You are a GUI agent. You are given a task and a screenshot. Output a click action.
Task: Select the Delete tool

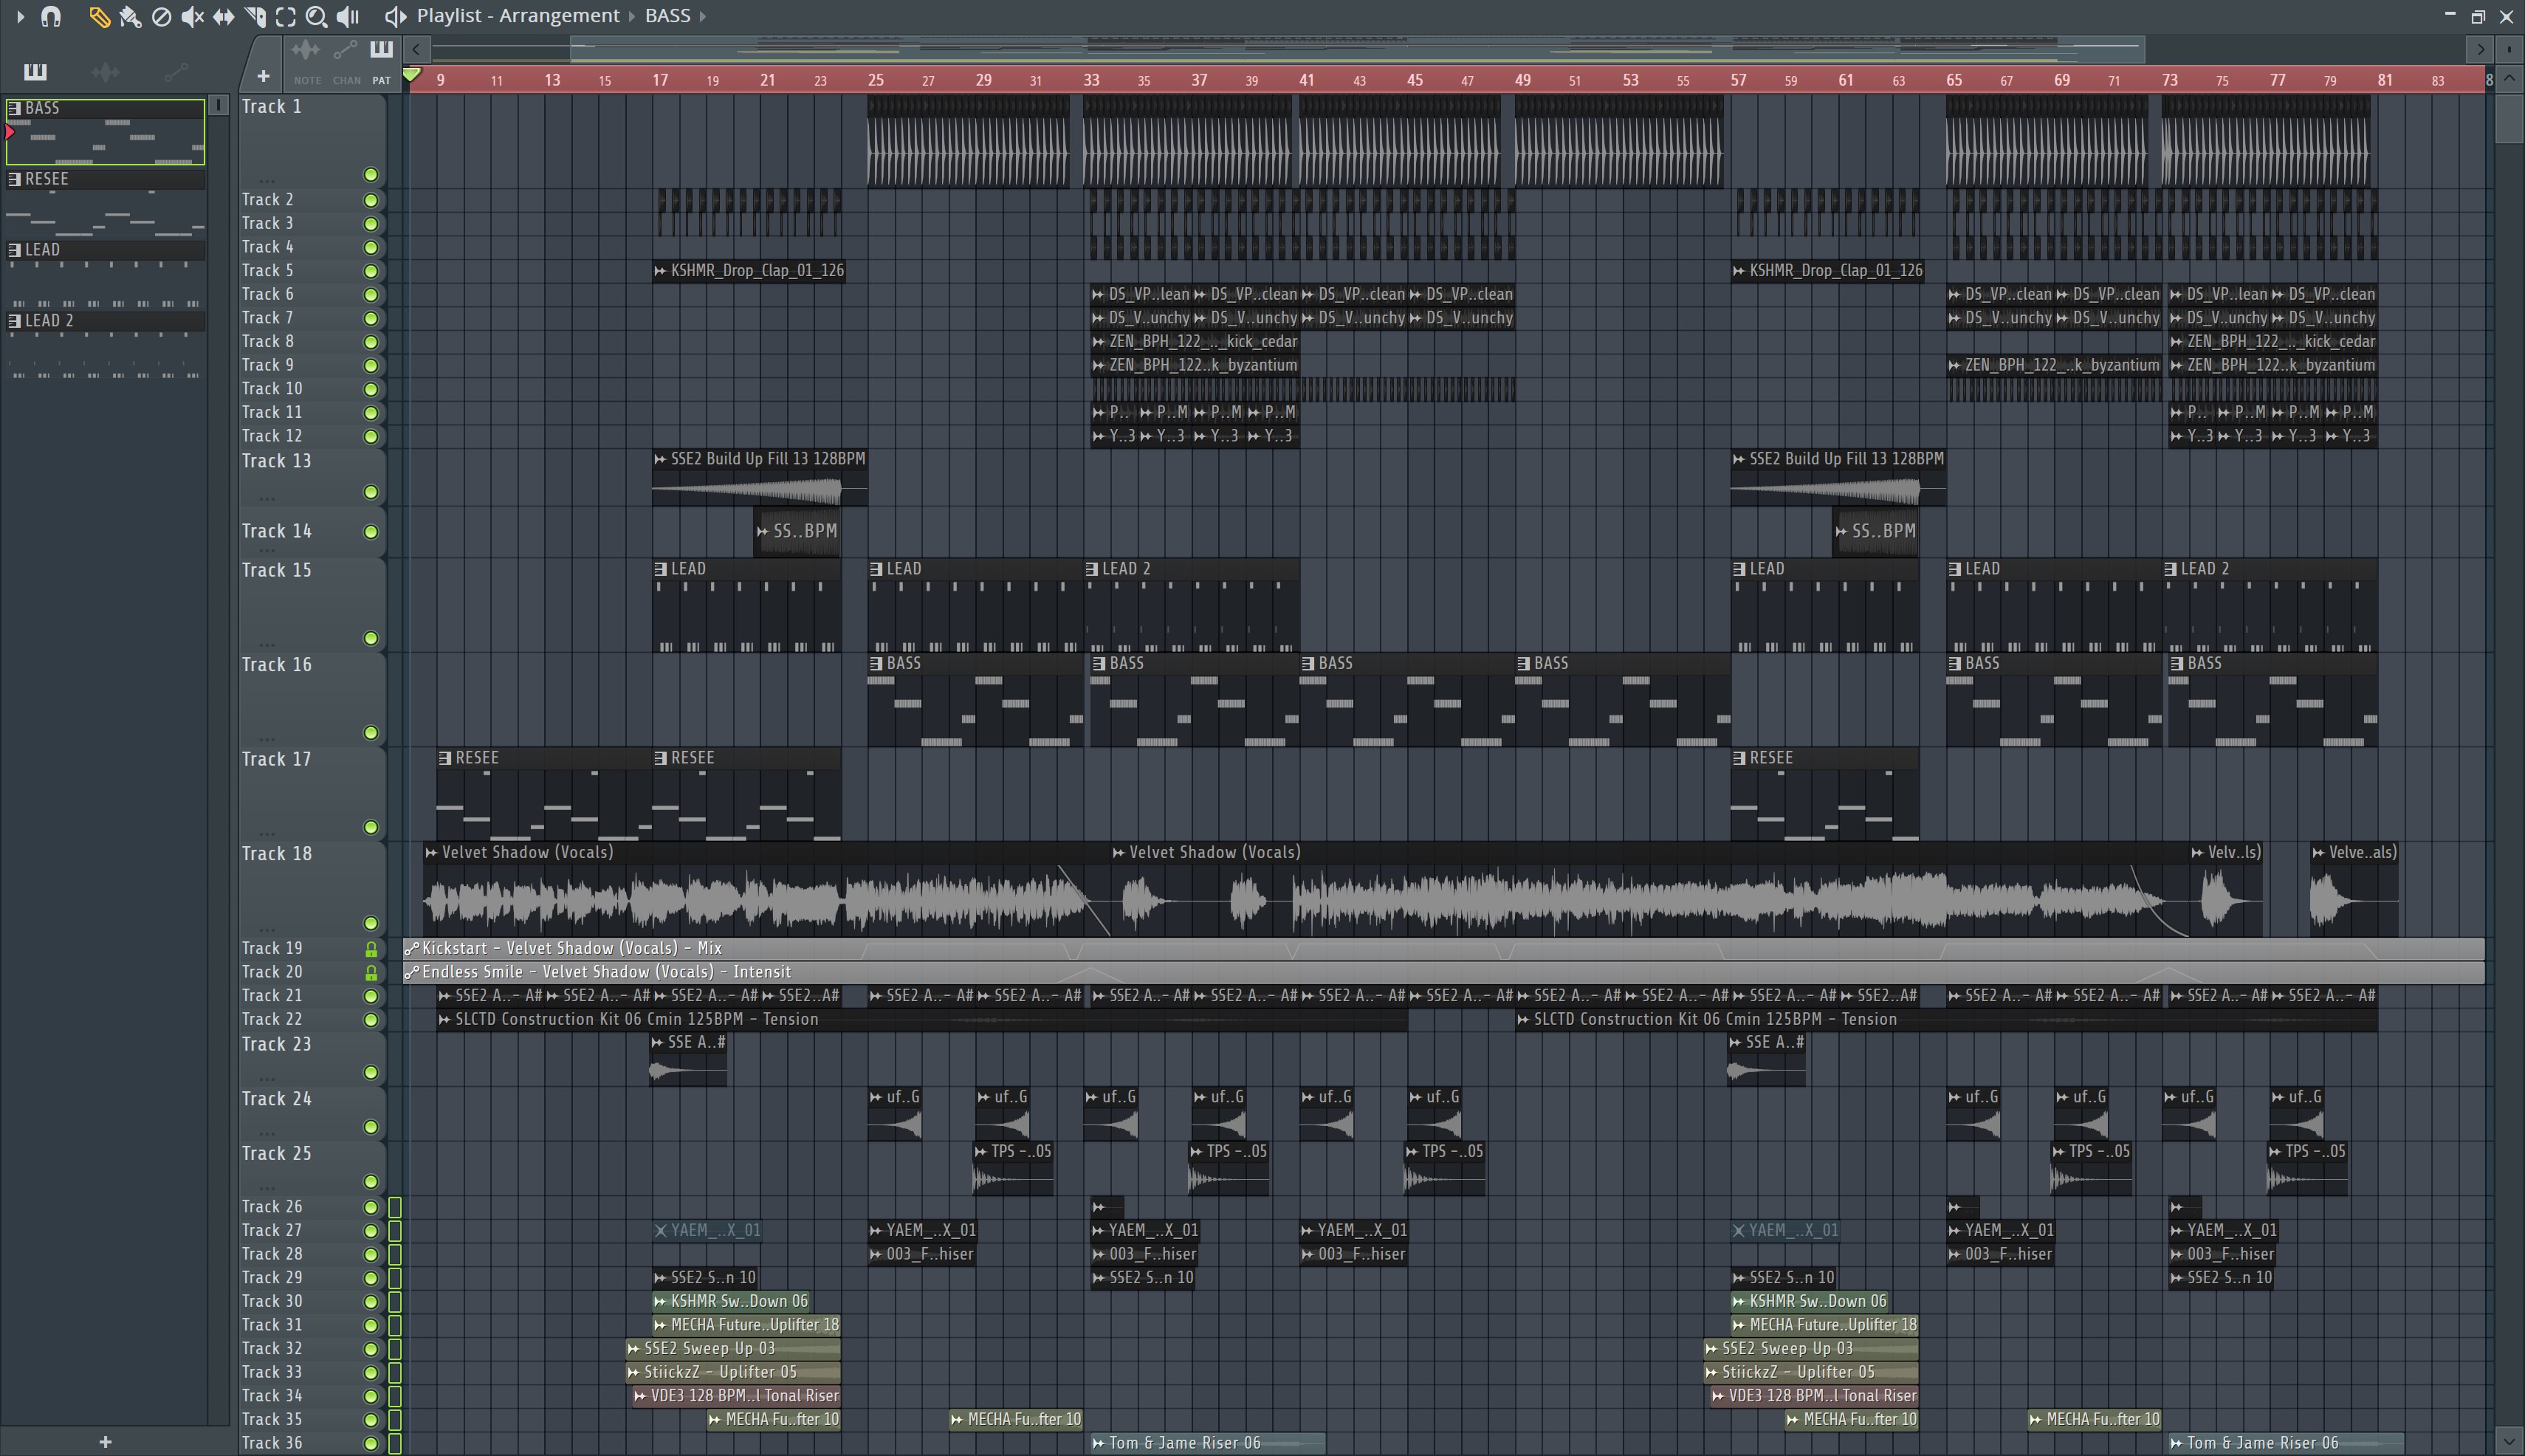pyautogui.click(x=161, y=16)
